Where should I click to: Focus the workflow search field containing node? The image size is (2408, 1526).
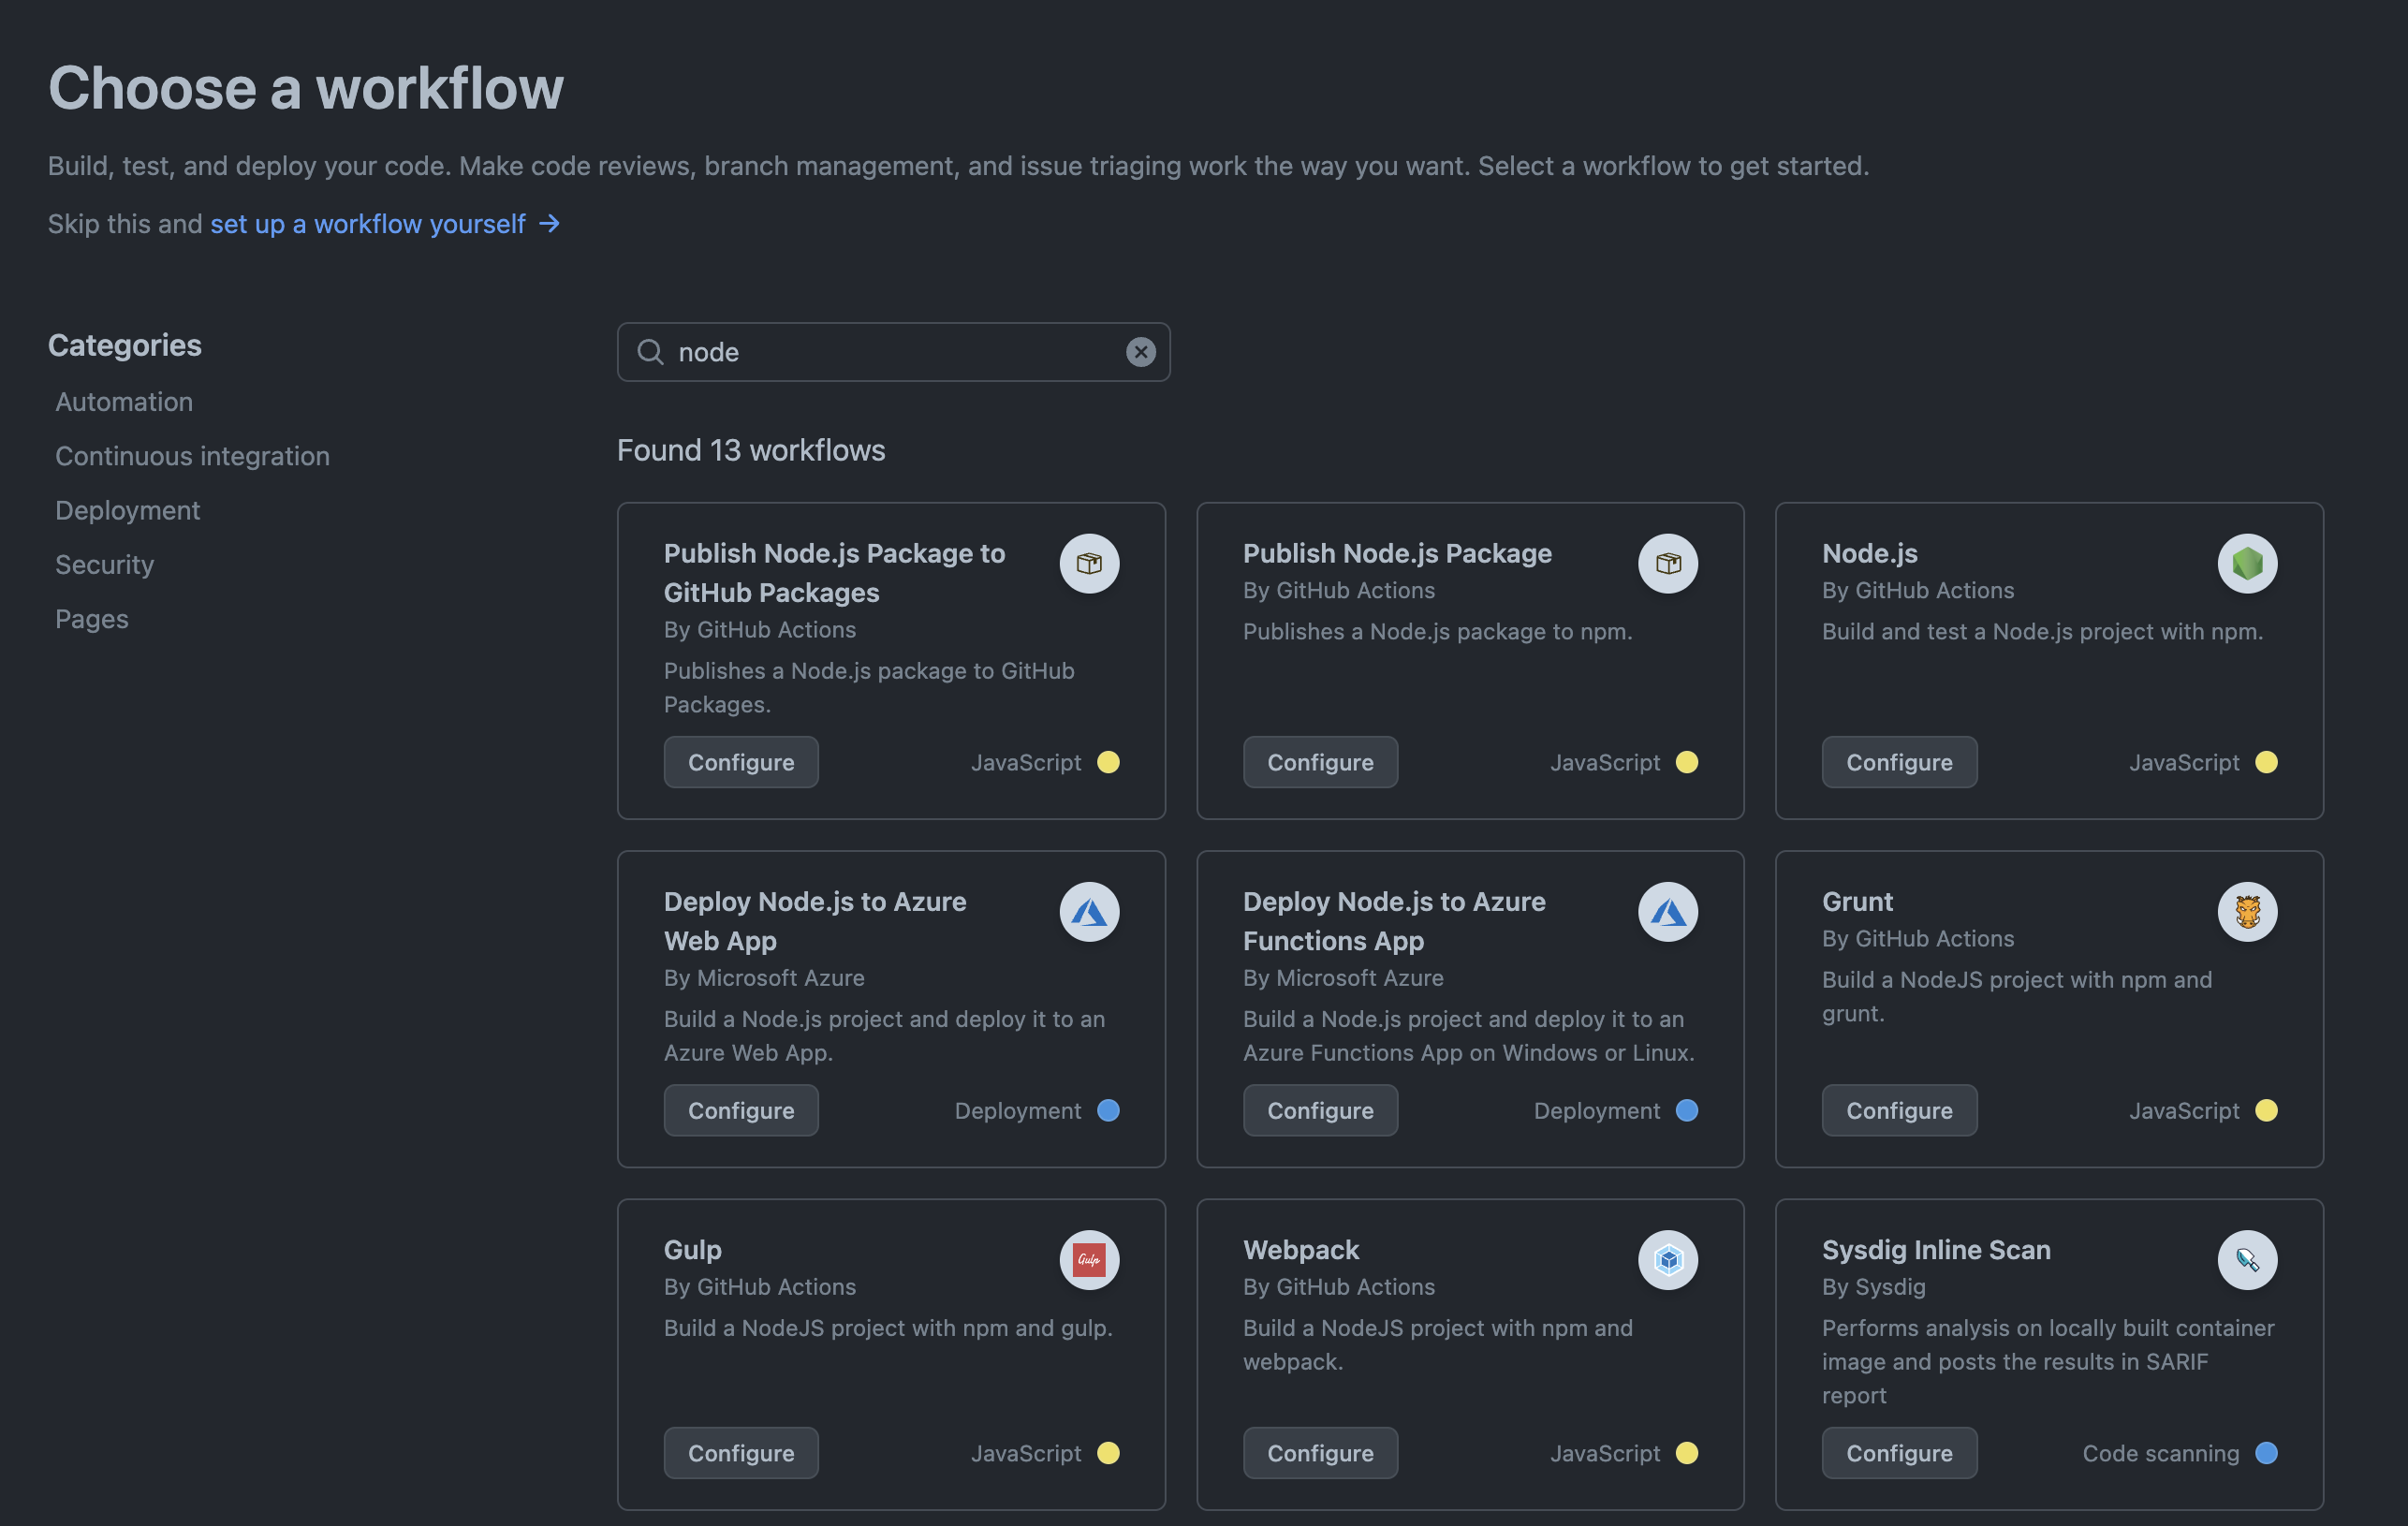[x=893, y=352]
